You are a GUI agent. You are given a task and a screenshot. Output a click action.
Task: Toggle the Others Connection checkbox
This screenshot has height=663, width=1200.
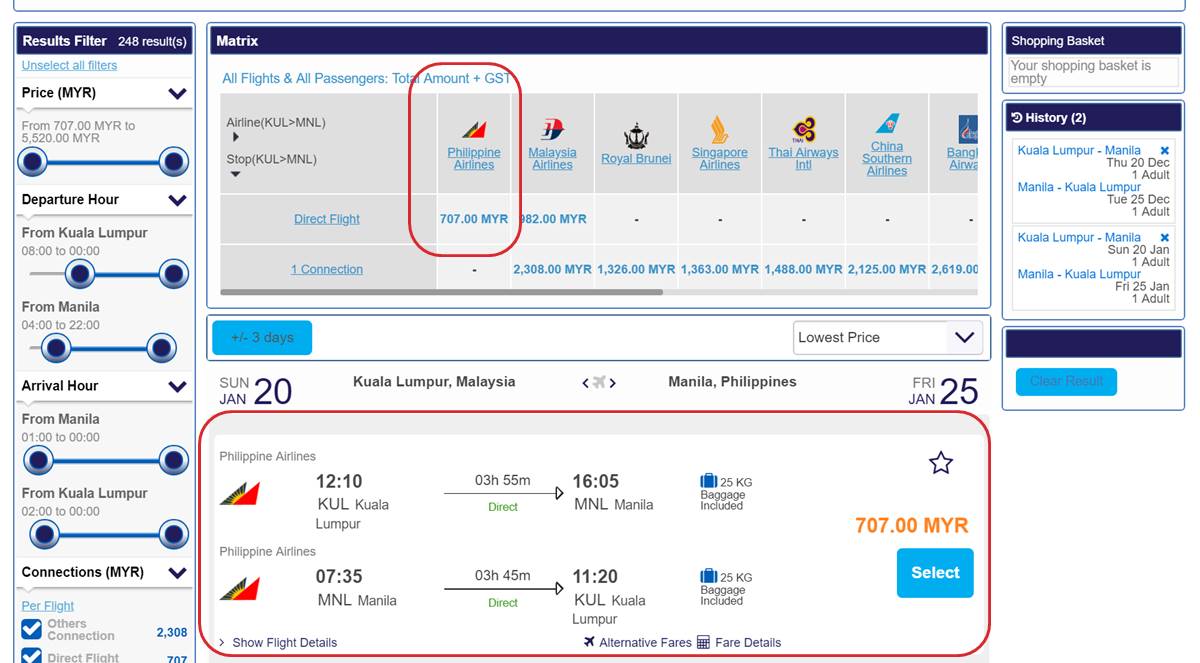(x=32, y=629)
